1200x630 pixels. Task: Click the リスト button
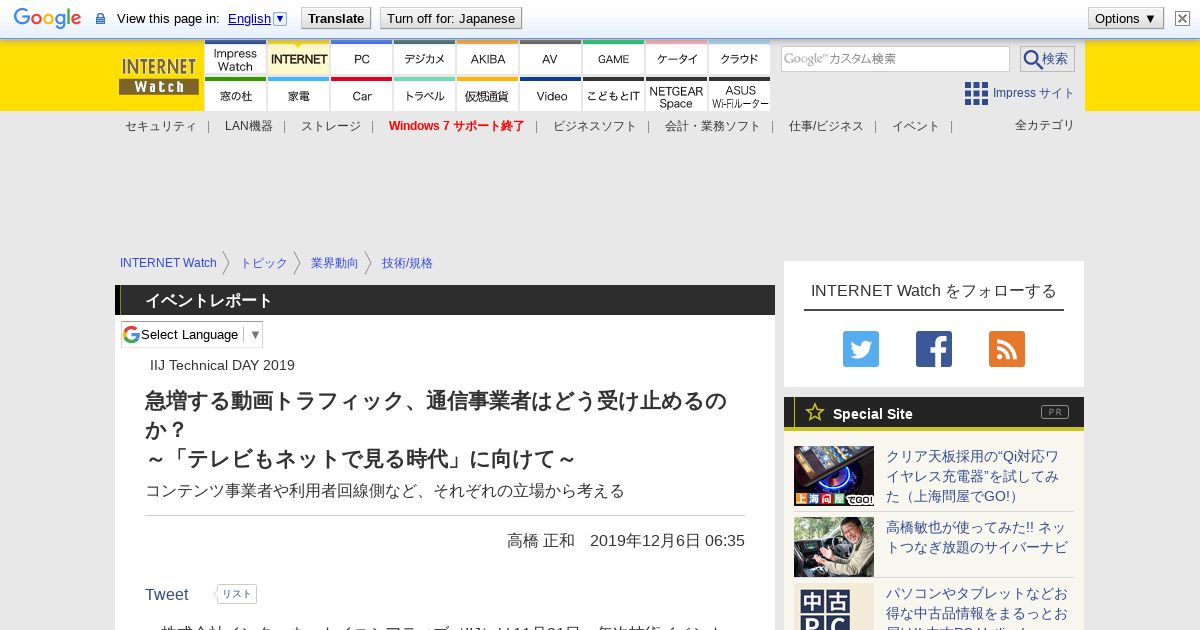point(237,594)
